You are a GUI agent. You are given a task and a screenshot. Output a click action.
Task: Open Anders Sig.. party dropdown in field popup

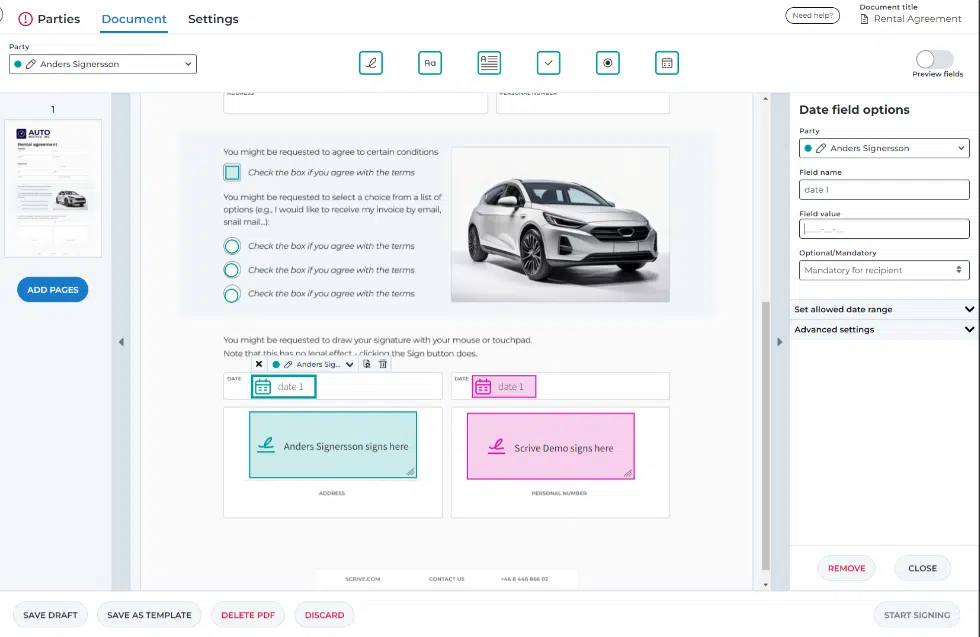[x=313, y=364]
